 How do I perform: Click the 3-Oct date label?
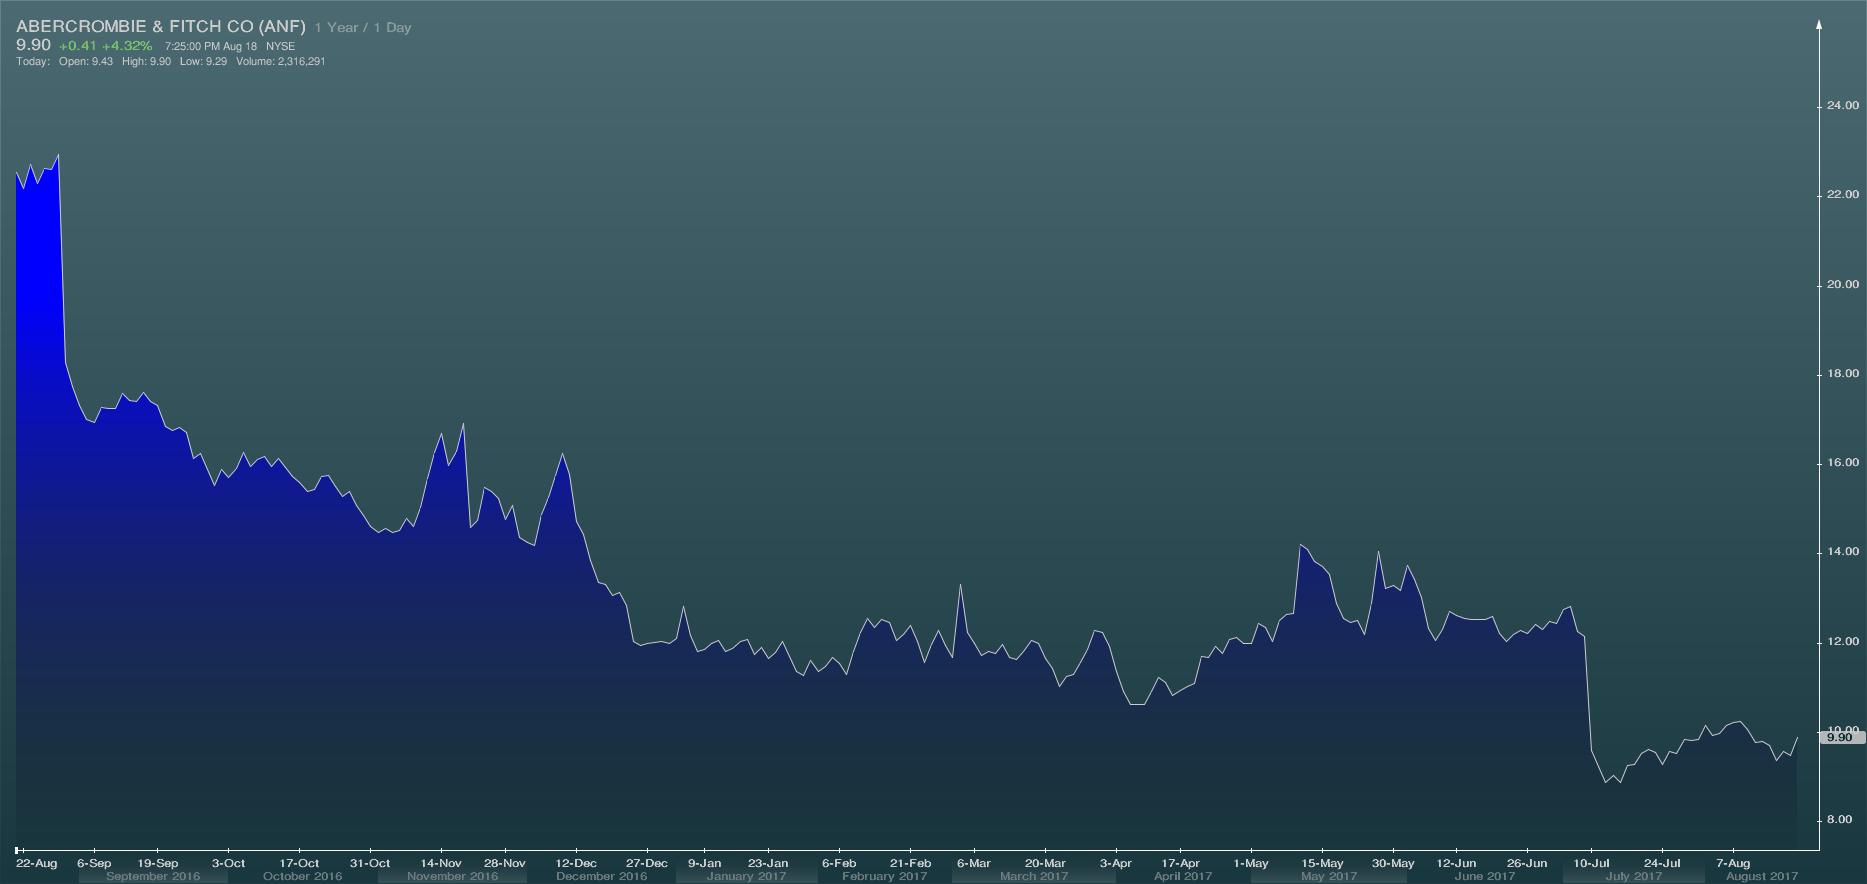click(x=228, y=862)
